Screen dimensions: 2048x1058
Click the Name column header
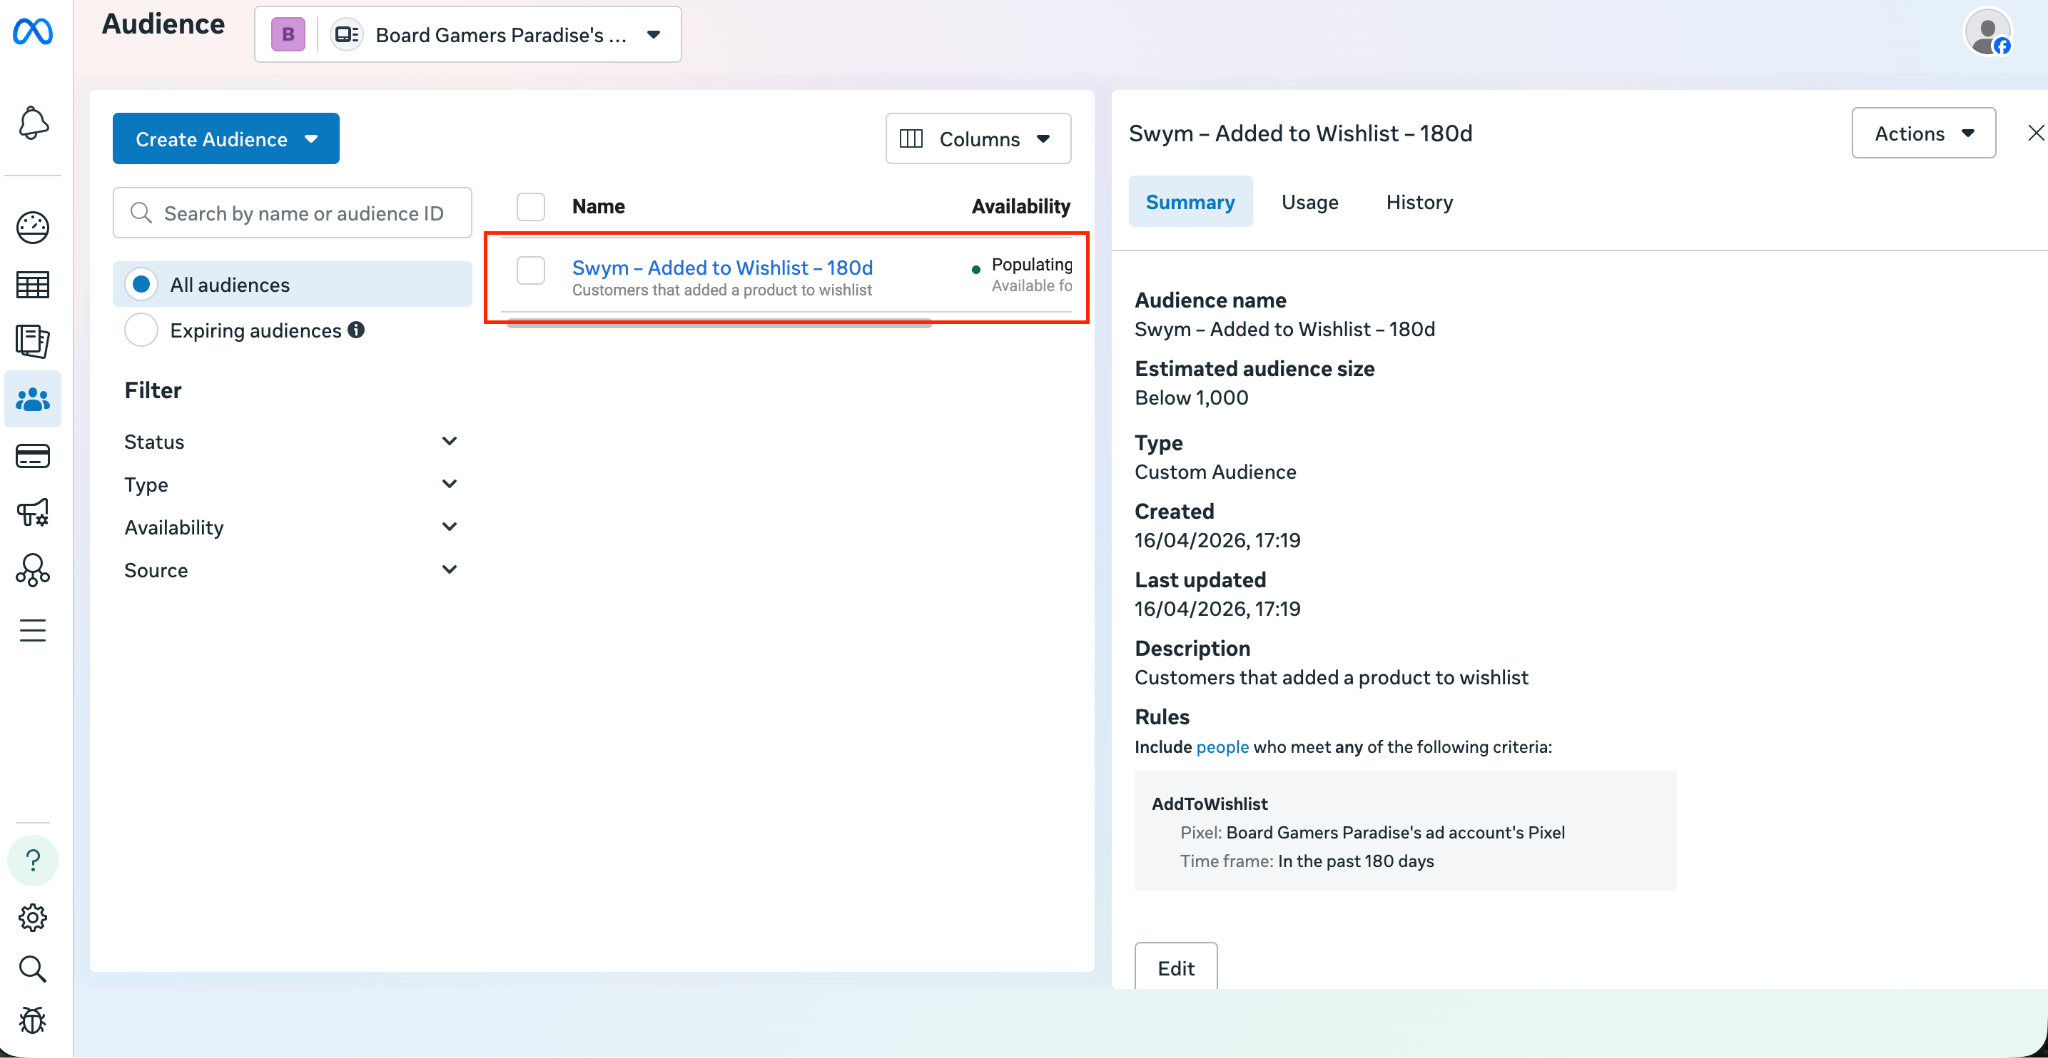click(598, 207)
